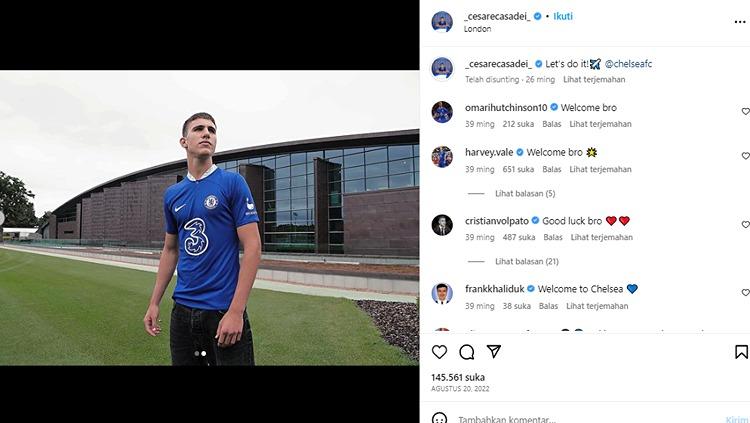The image size is (750, 423).
Task: Open the London location tag
Action: point(478,29)
